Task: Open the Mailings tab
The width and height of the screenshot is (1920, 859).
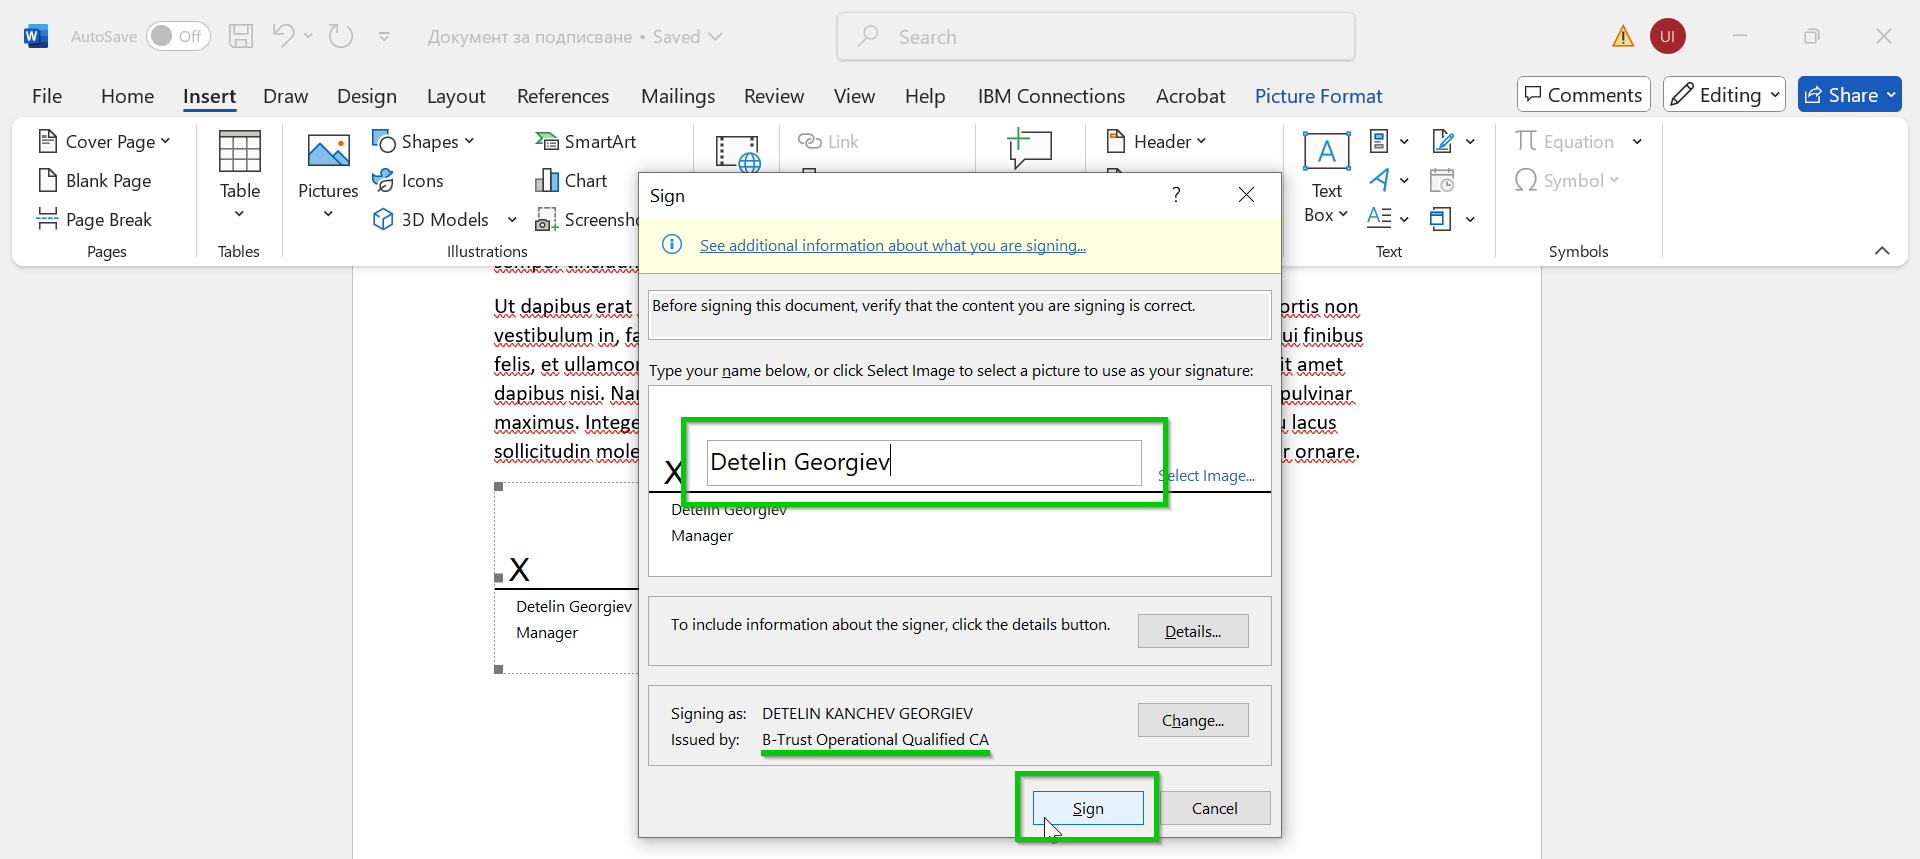Action: click(678, 96)
